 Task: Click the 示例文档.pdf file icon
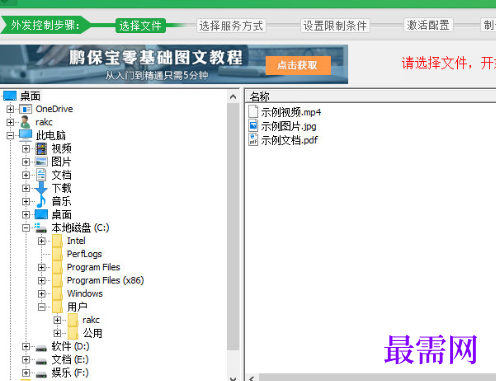tap(253, 140)
